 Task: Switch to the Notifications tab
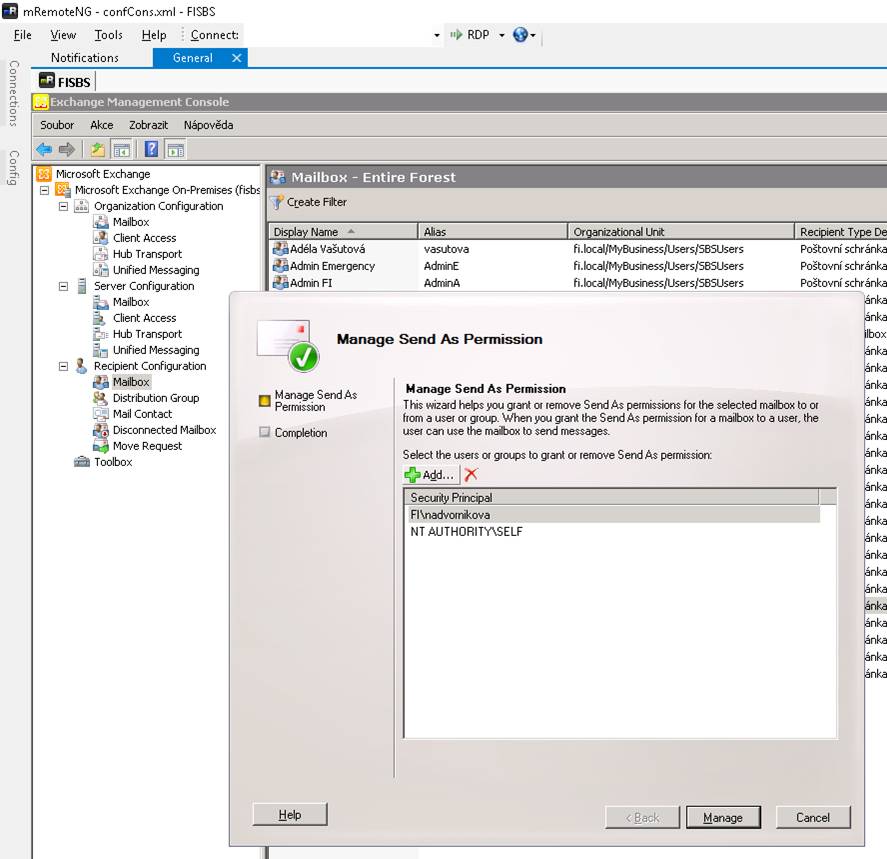tap(85, 58)
